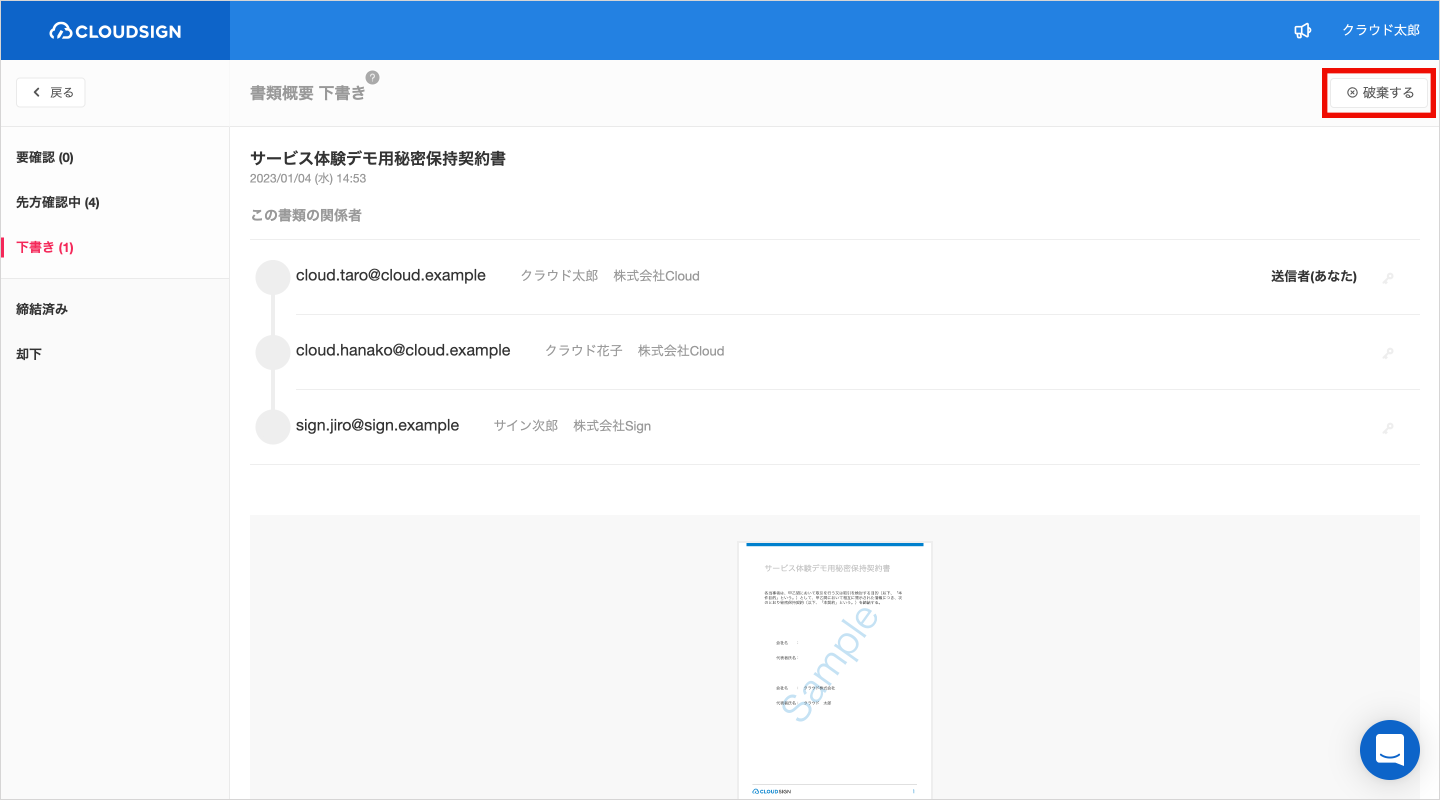Open the クラウド太郎 account menu
Viewport: 1440px width, 800px height.
1380,31
